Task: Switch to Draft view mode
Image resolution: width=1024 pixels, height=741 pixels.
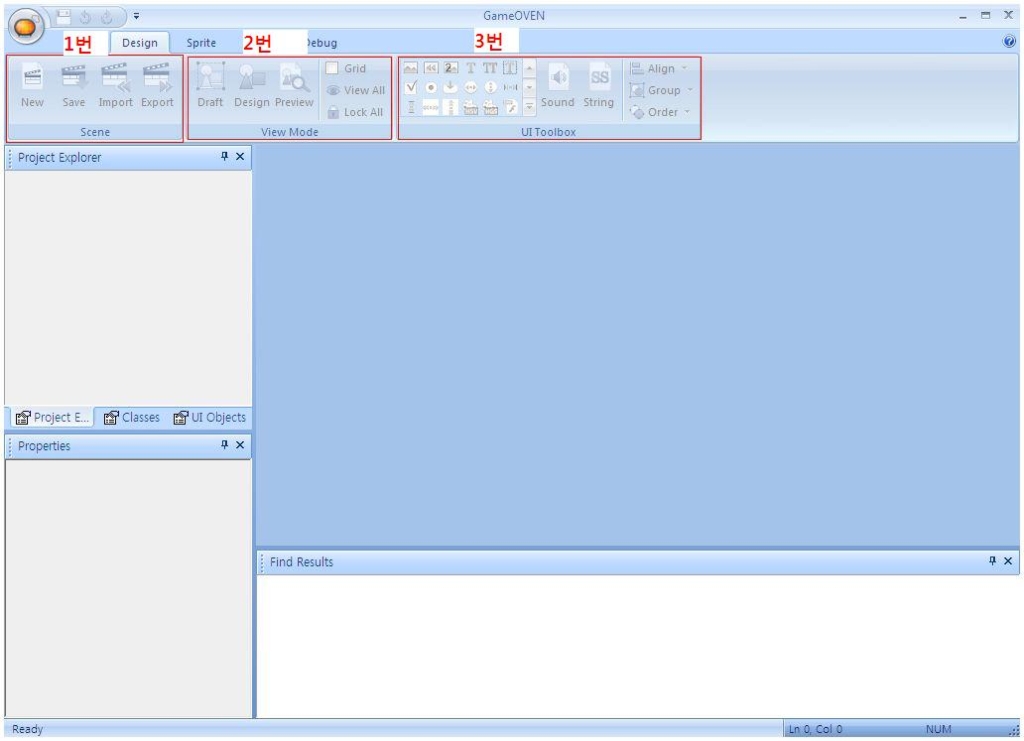Action: point(210,85)
